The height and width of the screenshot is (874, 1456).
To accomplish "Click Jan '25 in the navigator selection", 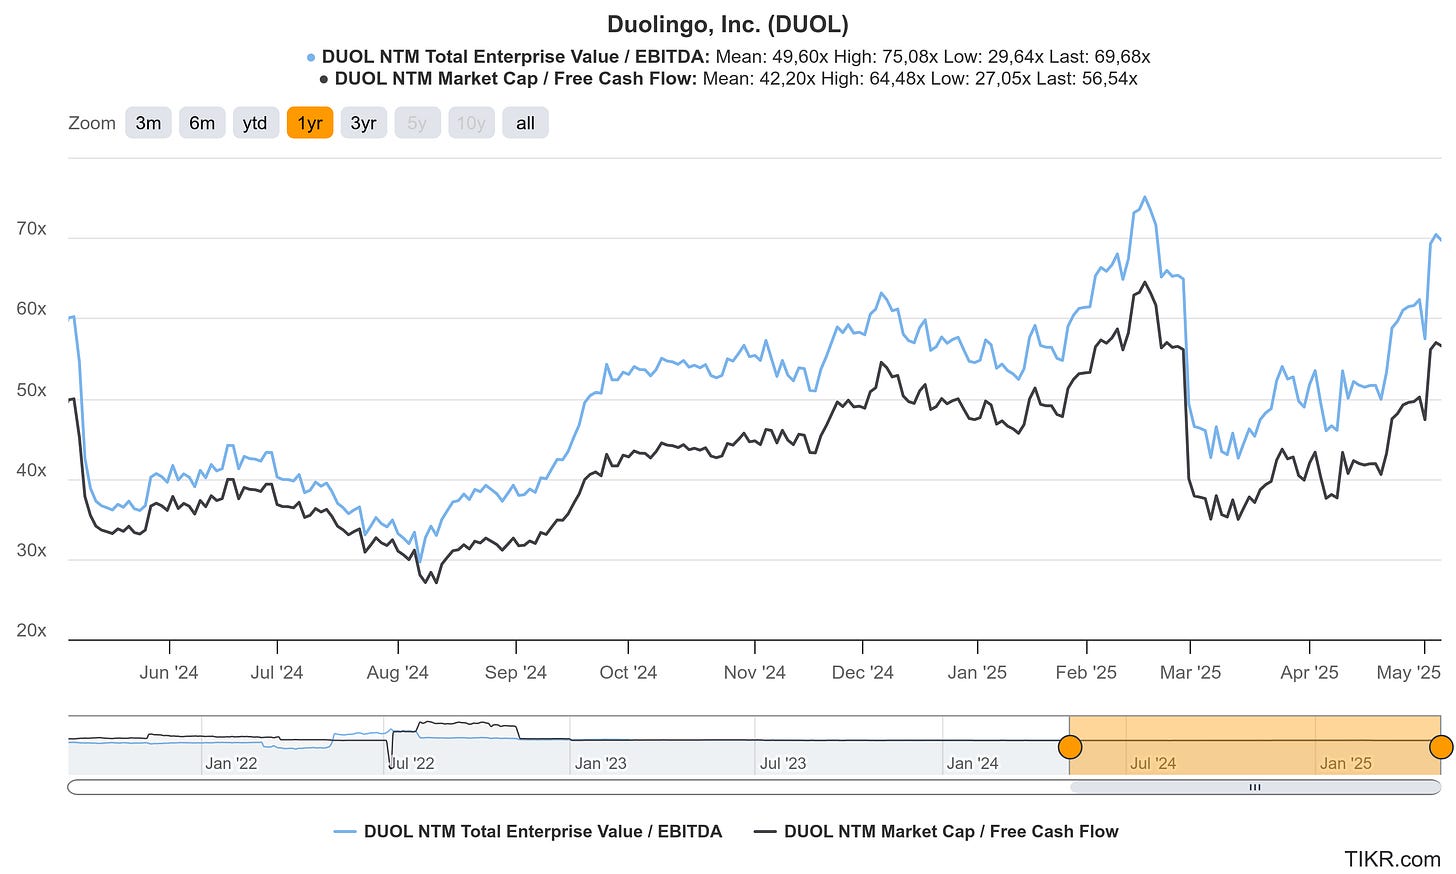I will [x=1346, y=763].
